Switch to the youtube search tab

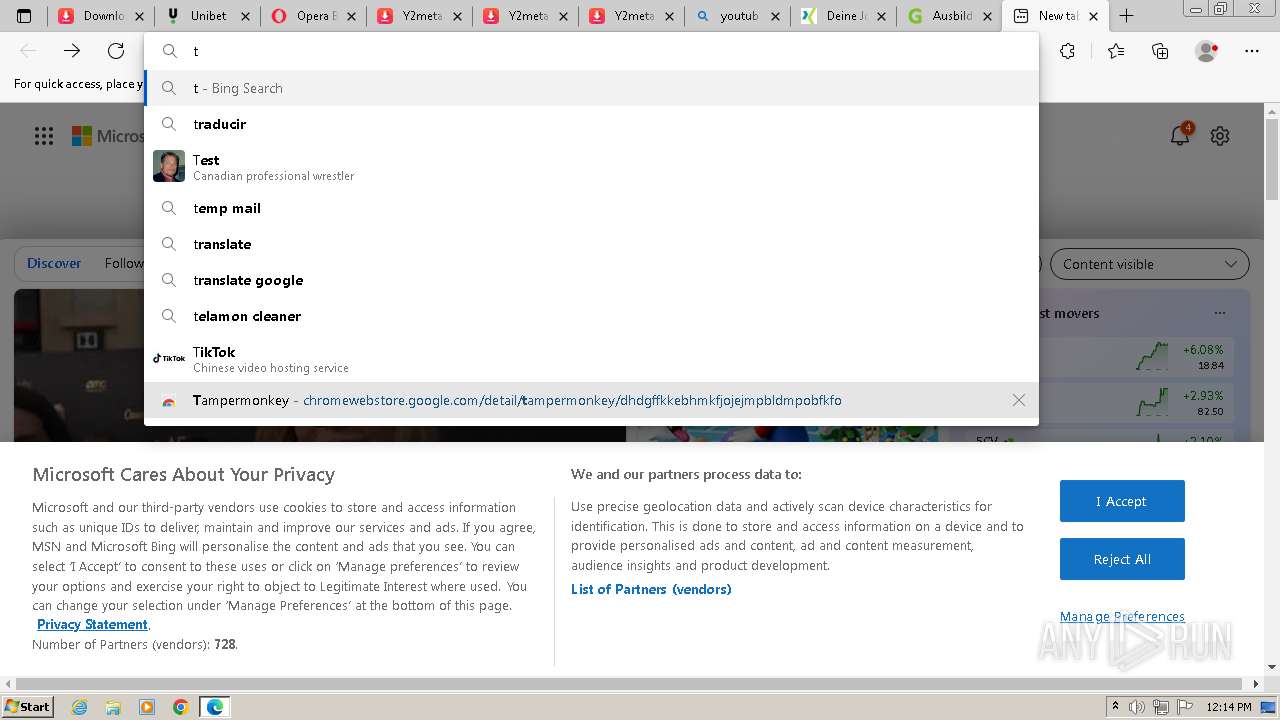737,16
